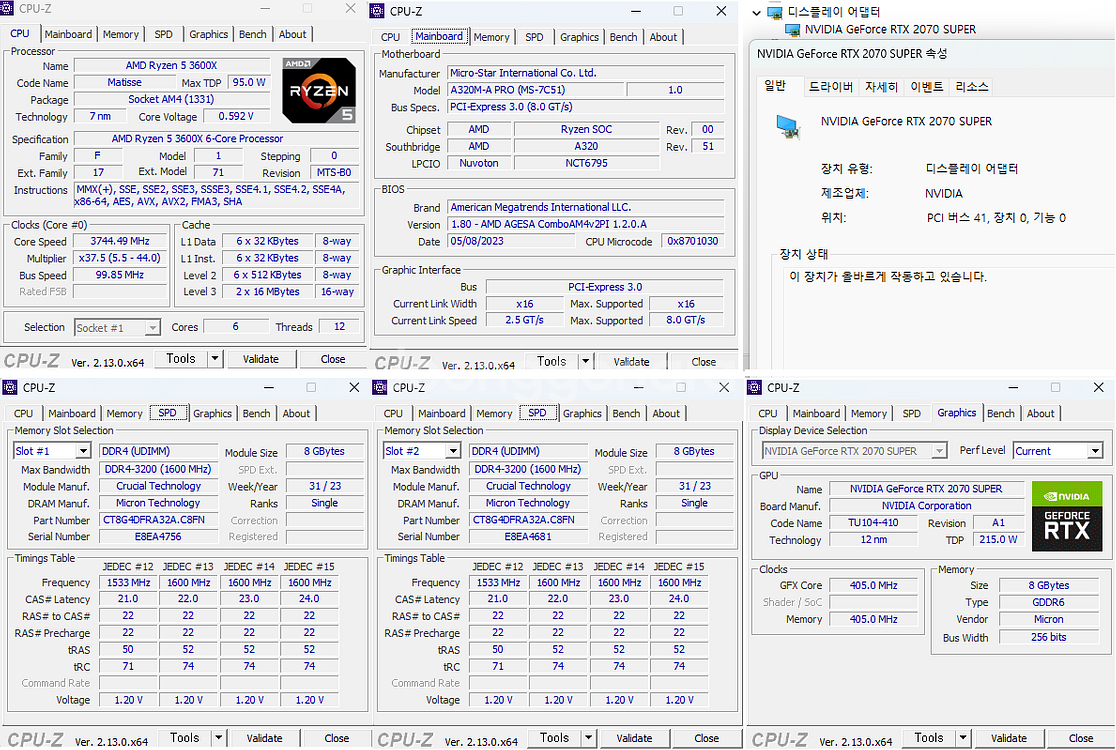The image size is (1116, 750).
Task: Open the 리소스 tab
Action: tap(971, 87)
